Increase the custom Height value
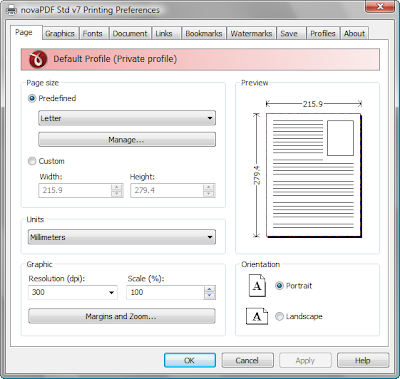 [x=209, y=187]
